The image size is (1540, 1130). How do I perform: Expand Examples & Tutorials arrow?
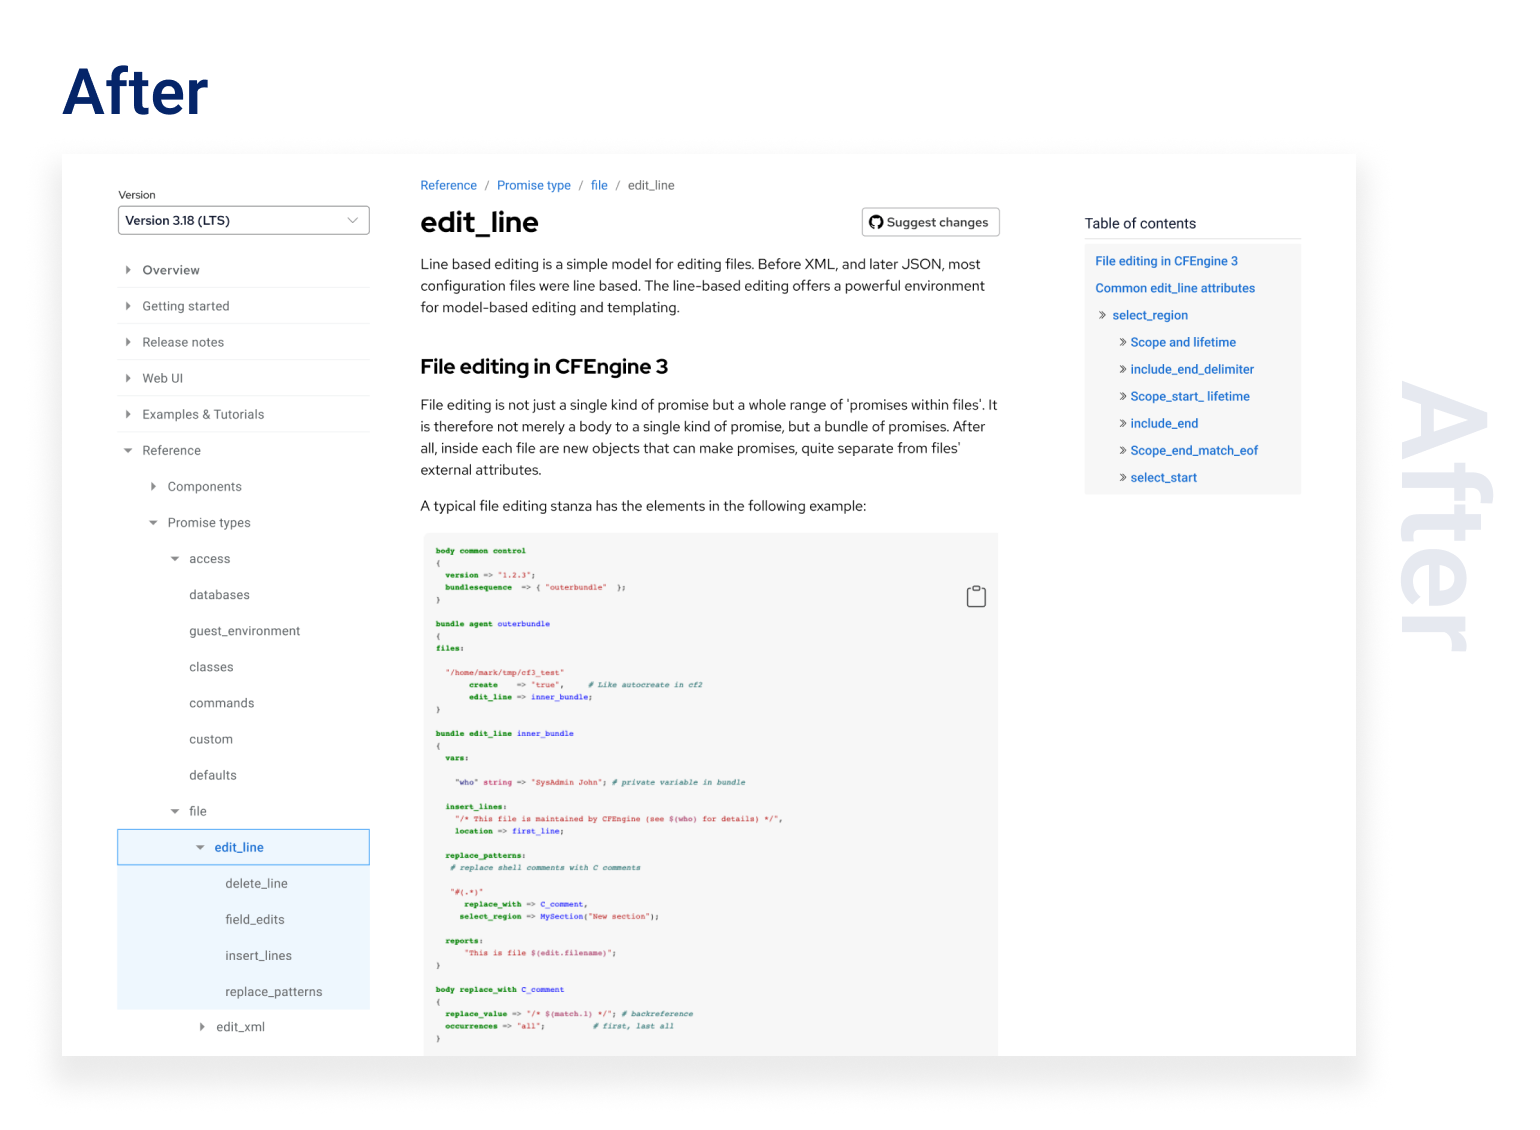click(128, 414)
